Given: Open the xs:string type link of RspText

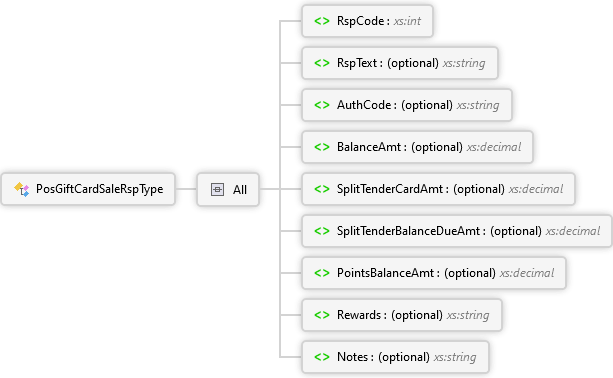Looking at the screenshot, I should (464, 63).
